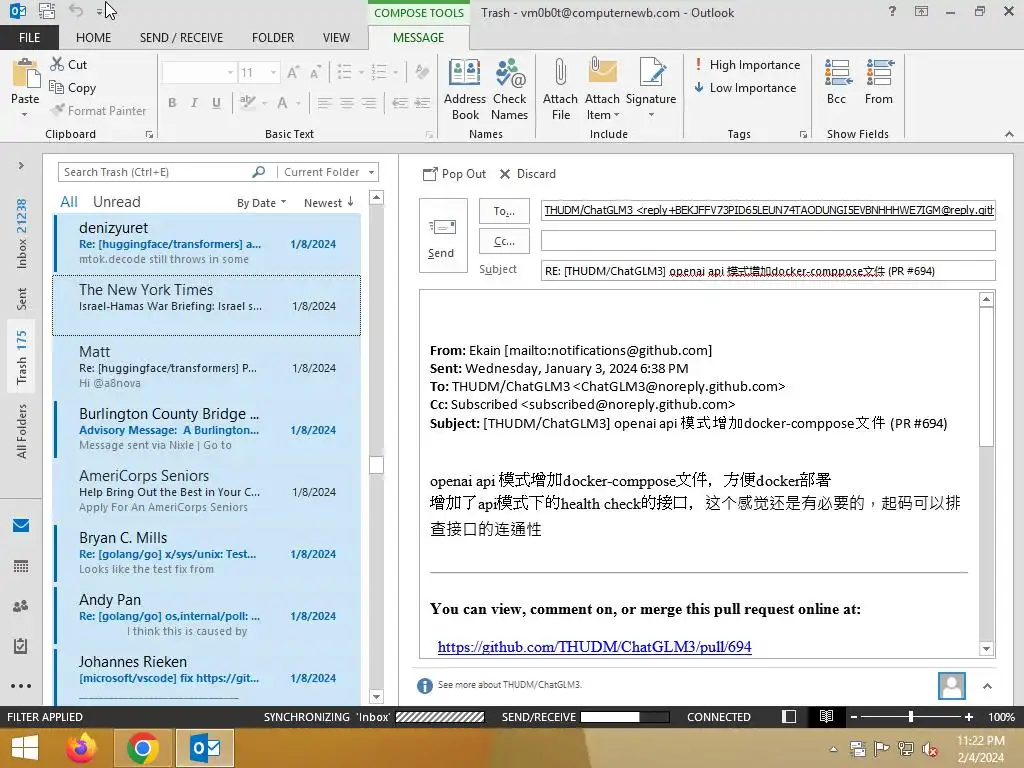Click the Attach File paperclip
This screenshot has width=1024, height=768.
560,72
